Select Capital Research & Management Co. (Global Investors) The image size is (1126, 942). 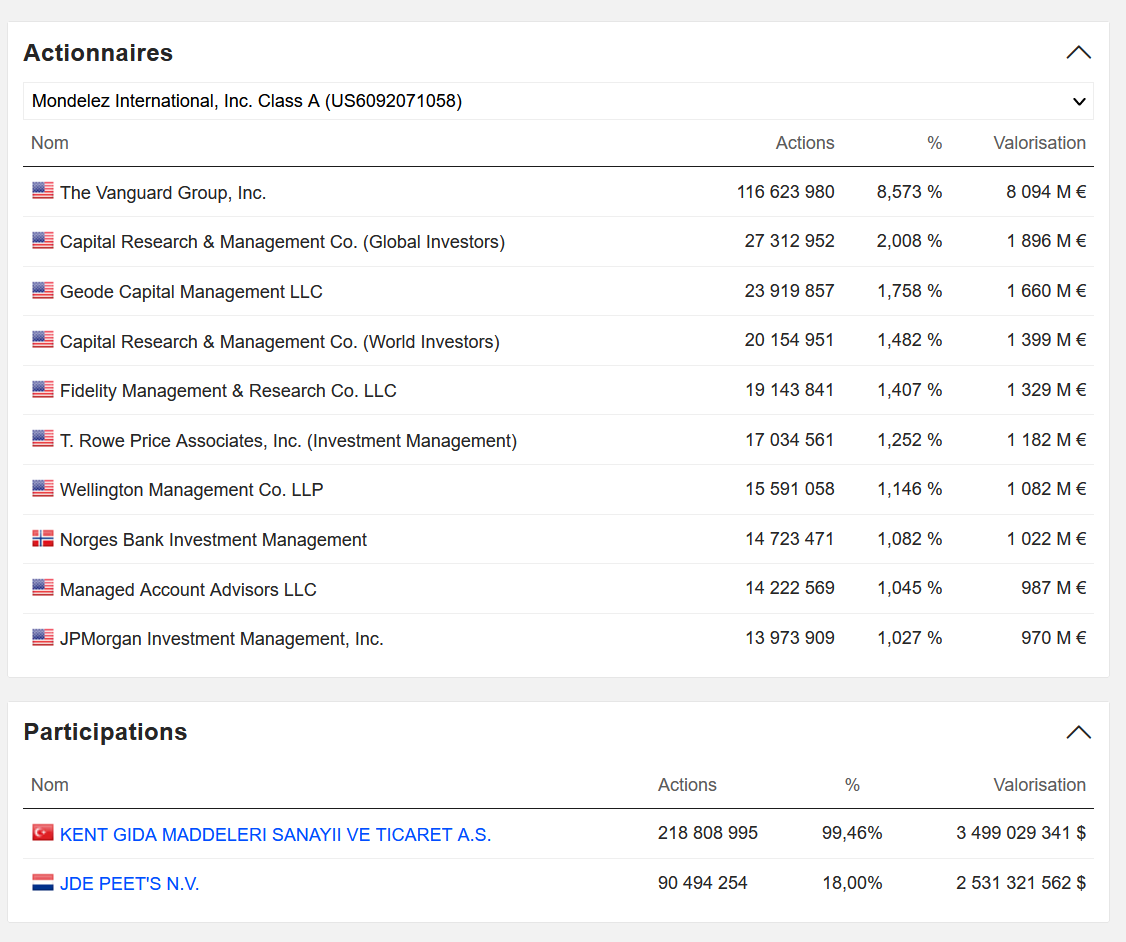[x=282, y=242]
